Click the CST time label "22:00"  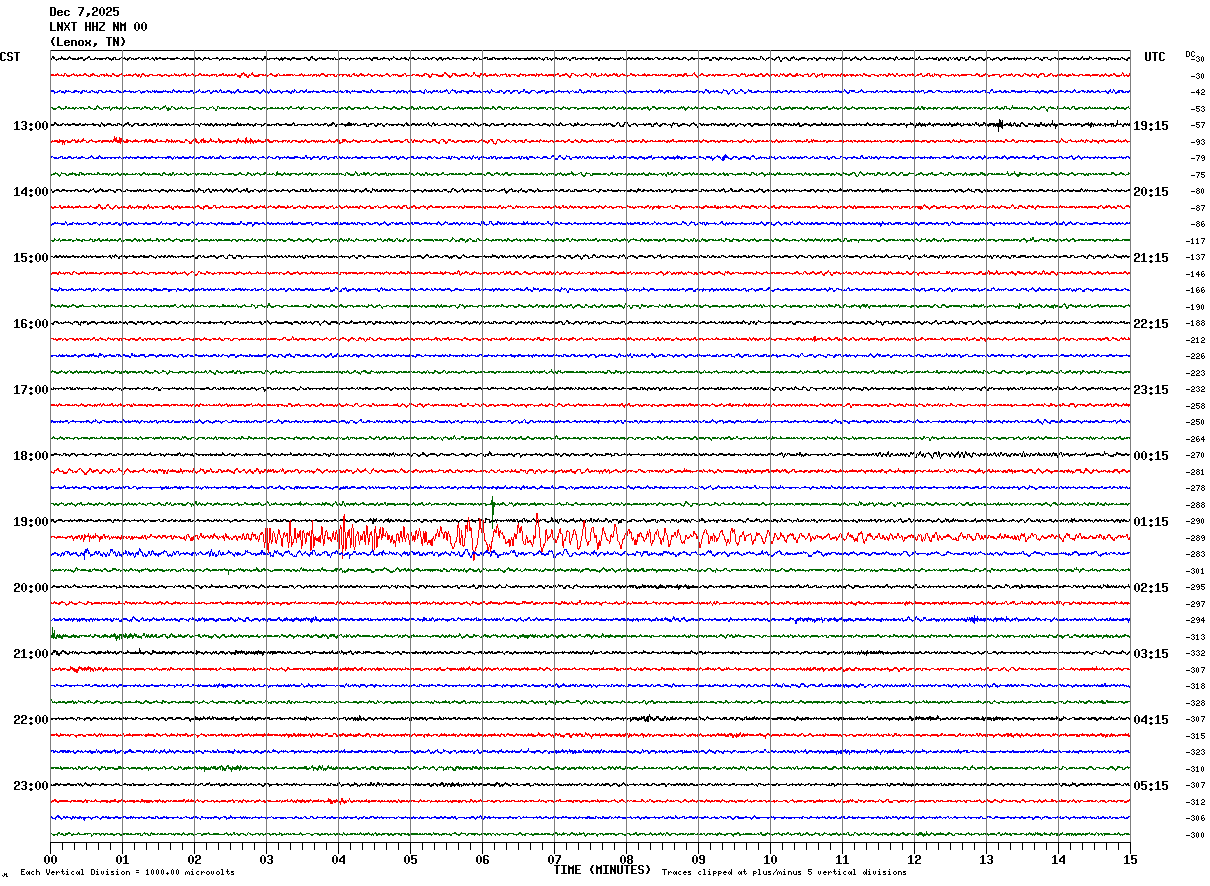coord(31,720)
